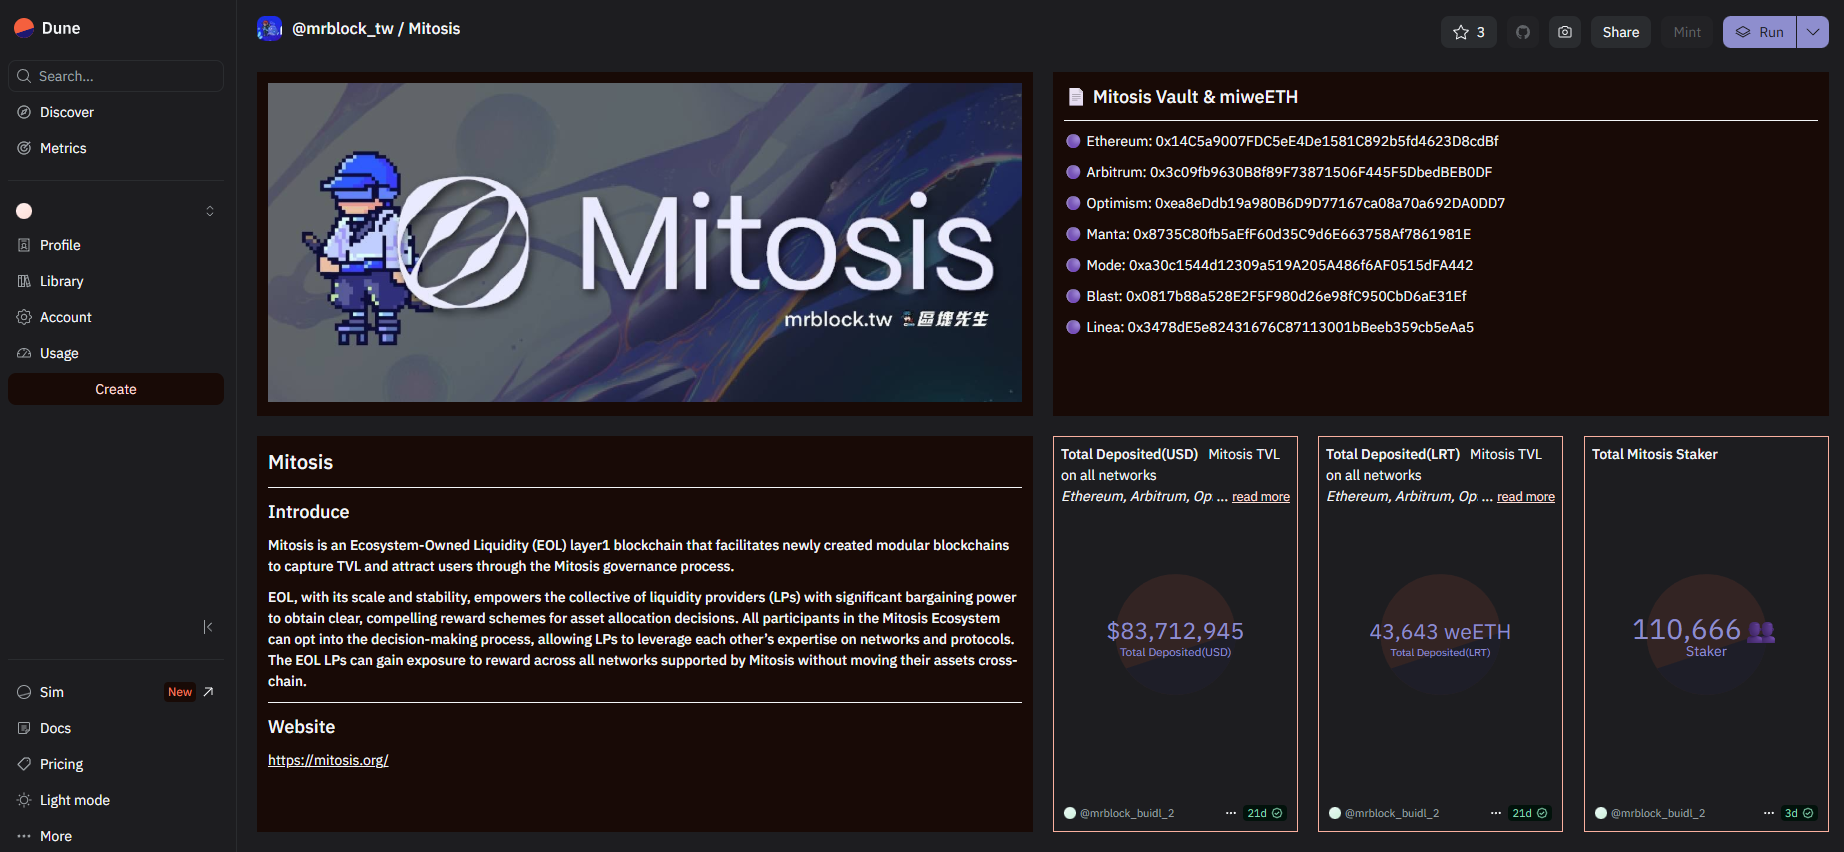Click the GitHub icon in the top bar

(1523, 32)
